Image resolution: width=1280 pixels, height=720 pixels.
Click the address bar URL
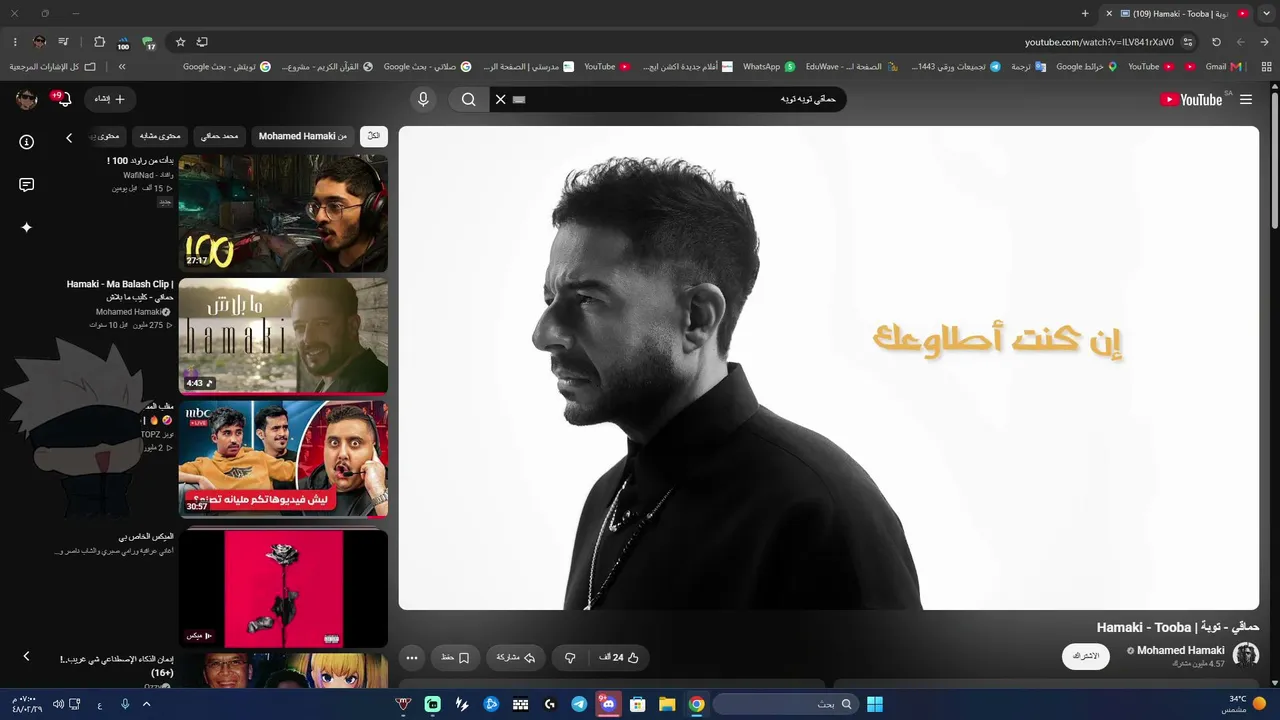[x=1099, y=42]
